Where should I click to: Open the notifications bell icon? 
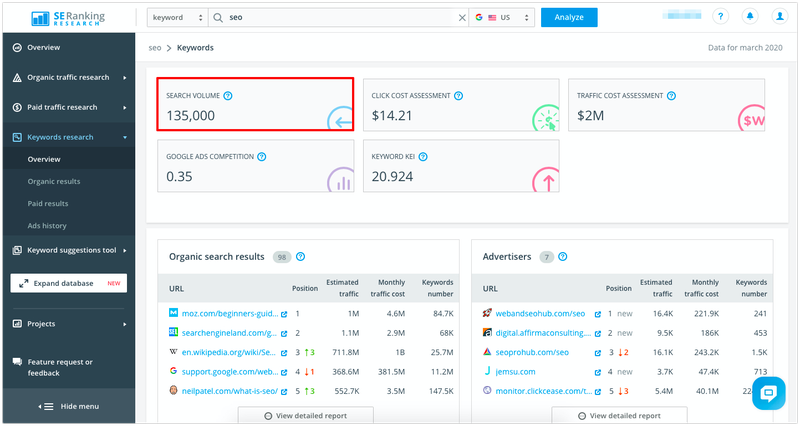coord(750,16)
